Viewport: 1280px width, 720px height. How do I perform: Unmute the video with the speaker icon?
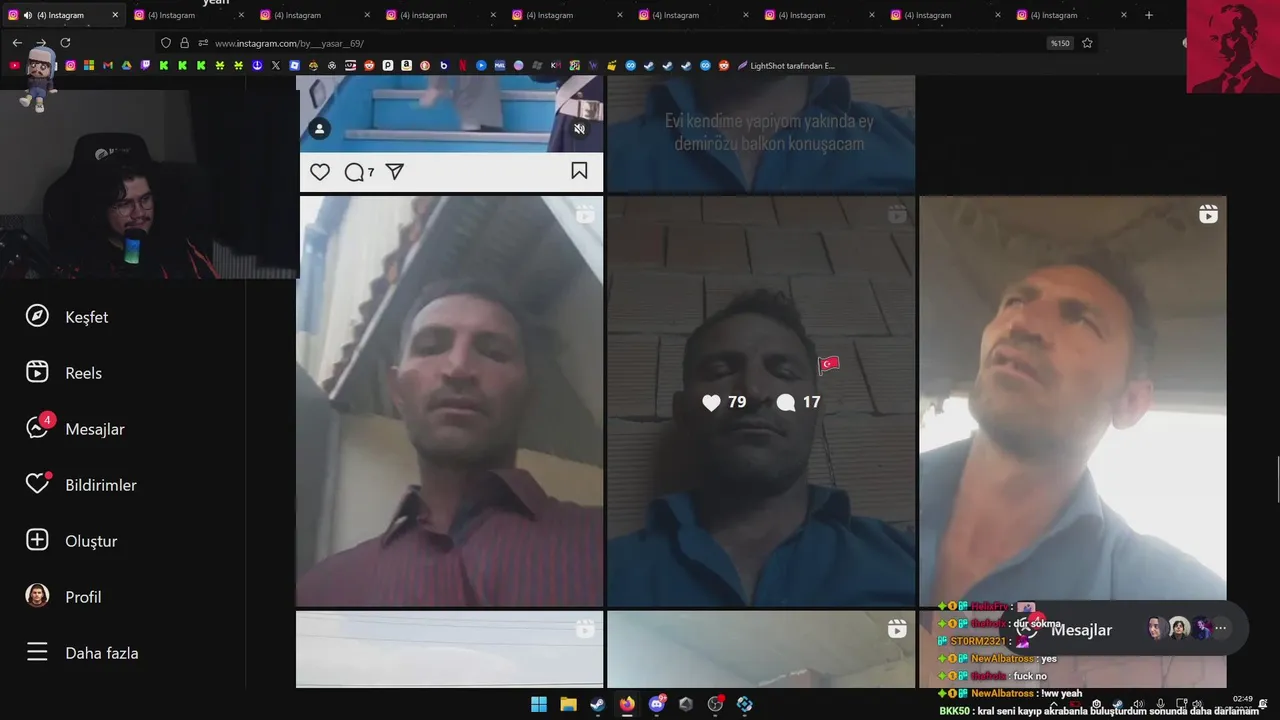[x=579, y=129]
